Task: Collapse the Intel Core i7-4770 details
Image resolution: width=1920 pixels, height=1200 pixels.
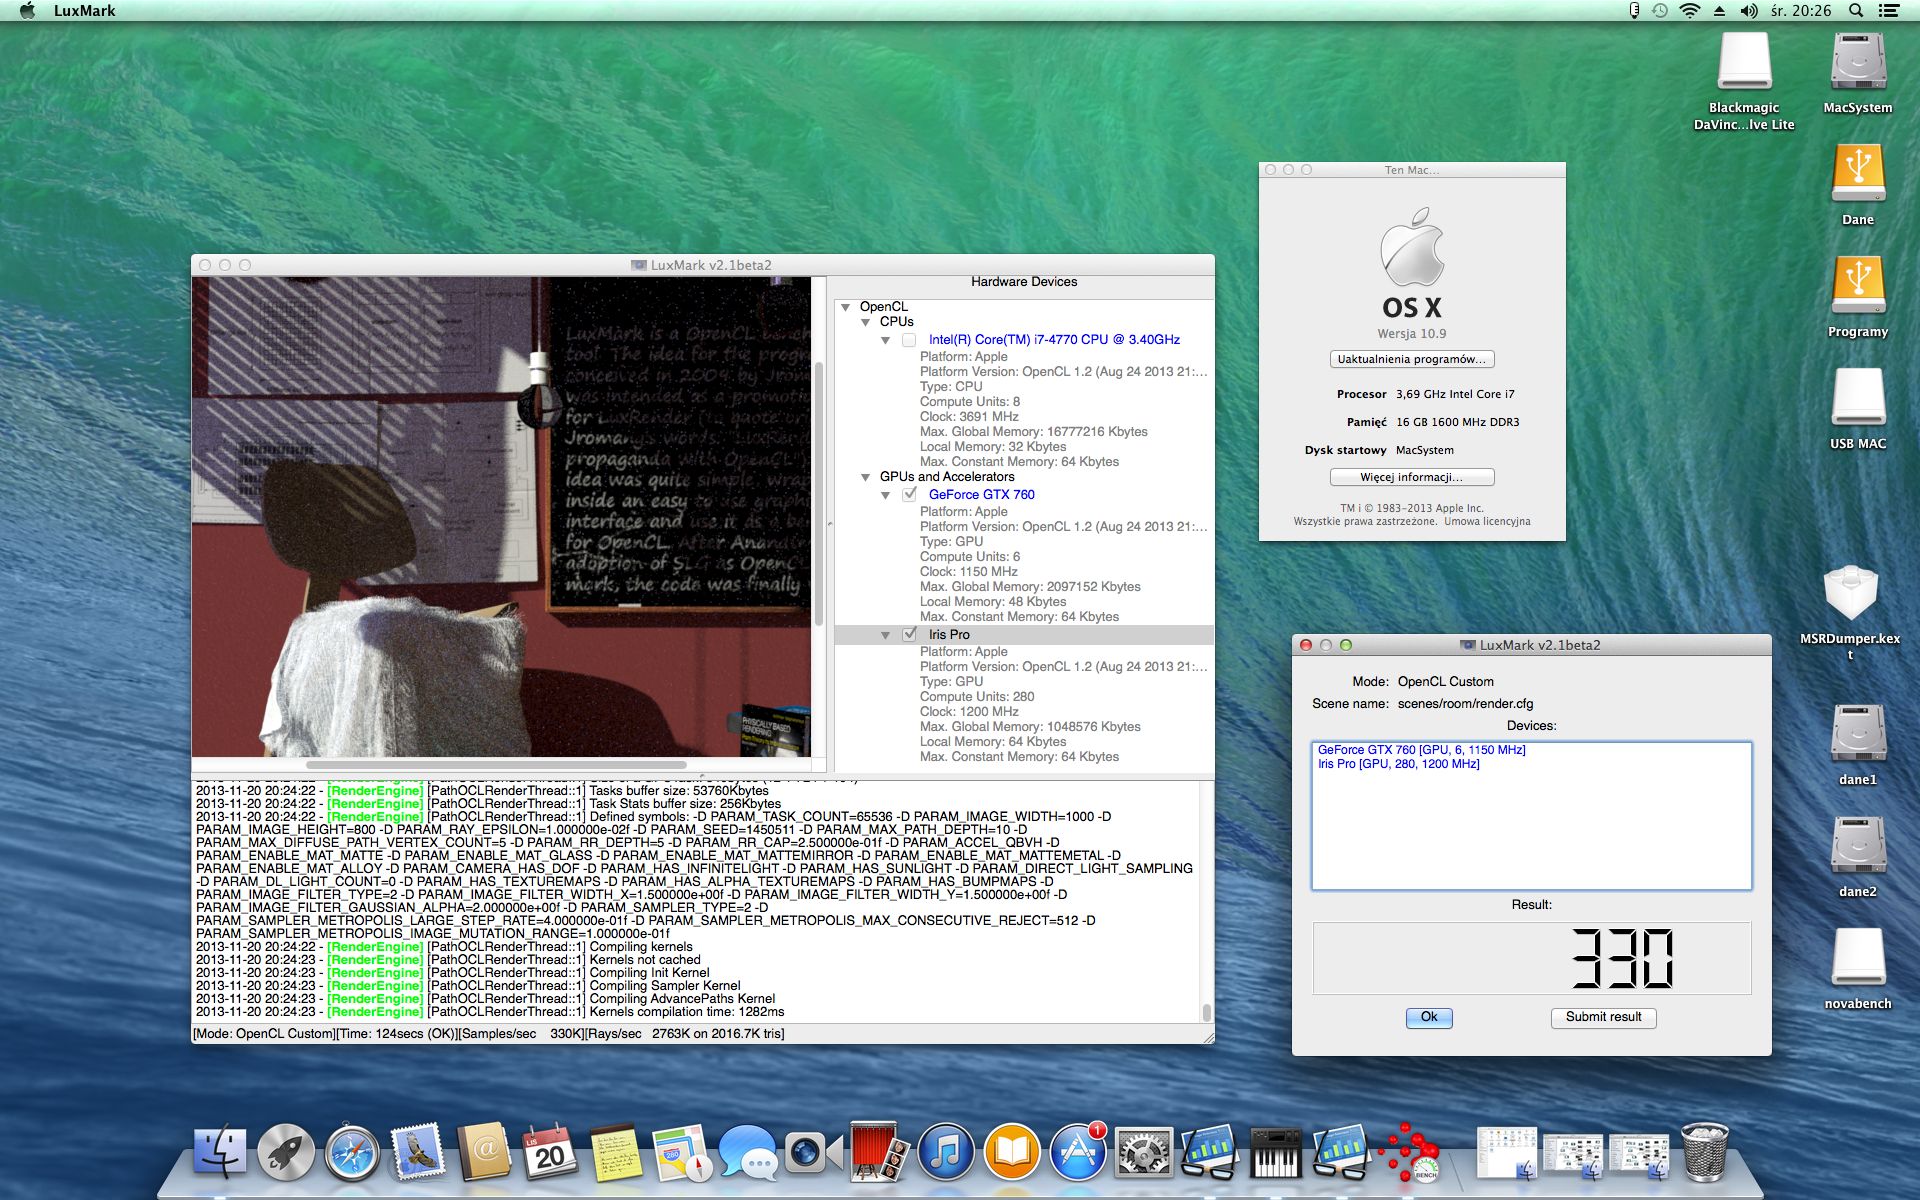Action: [x=885, y=340]
